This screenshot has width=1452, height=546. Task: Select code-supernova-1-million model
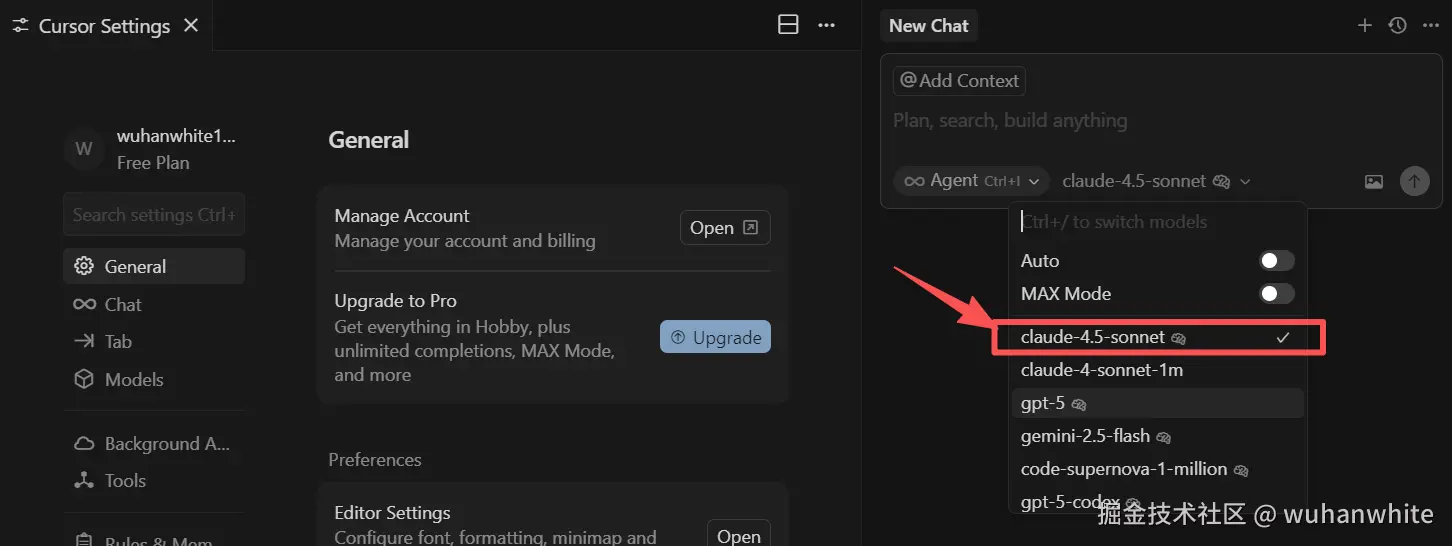(x=1157, y=469)
